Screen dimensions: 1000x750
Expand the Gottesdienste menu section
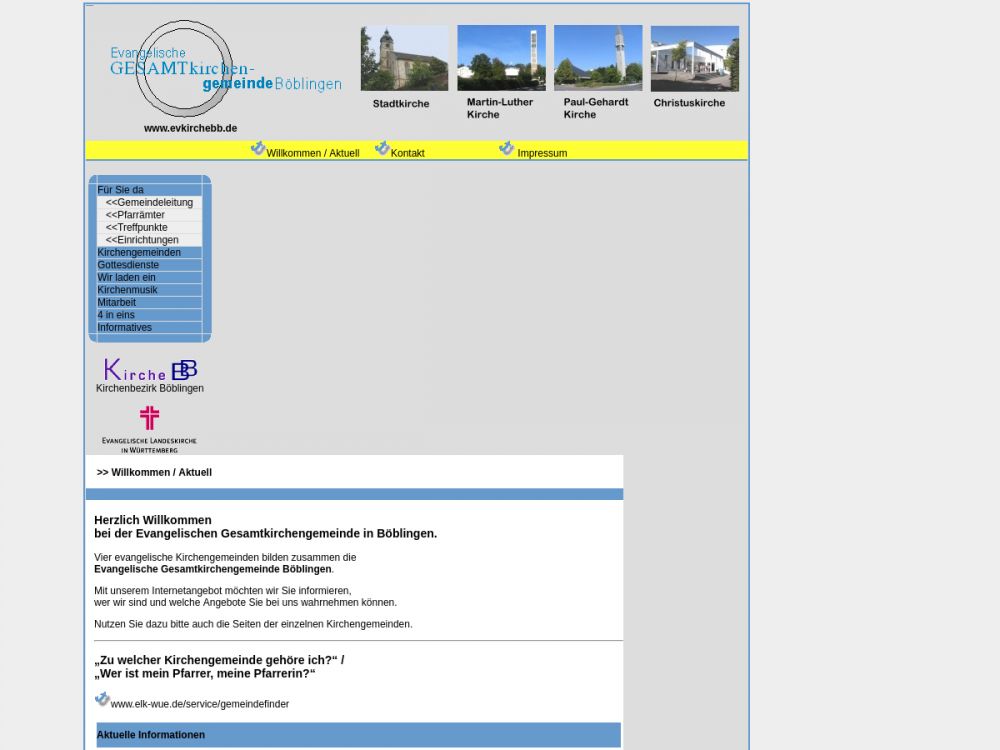tap(128, 265)
